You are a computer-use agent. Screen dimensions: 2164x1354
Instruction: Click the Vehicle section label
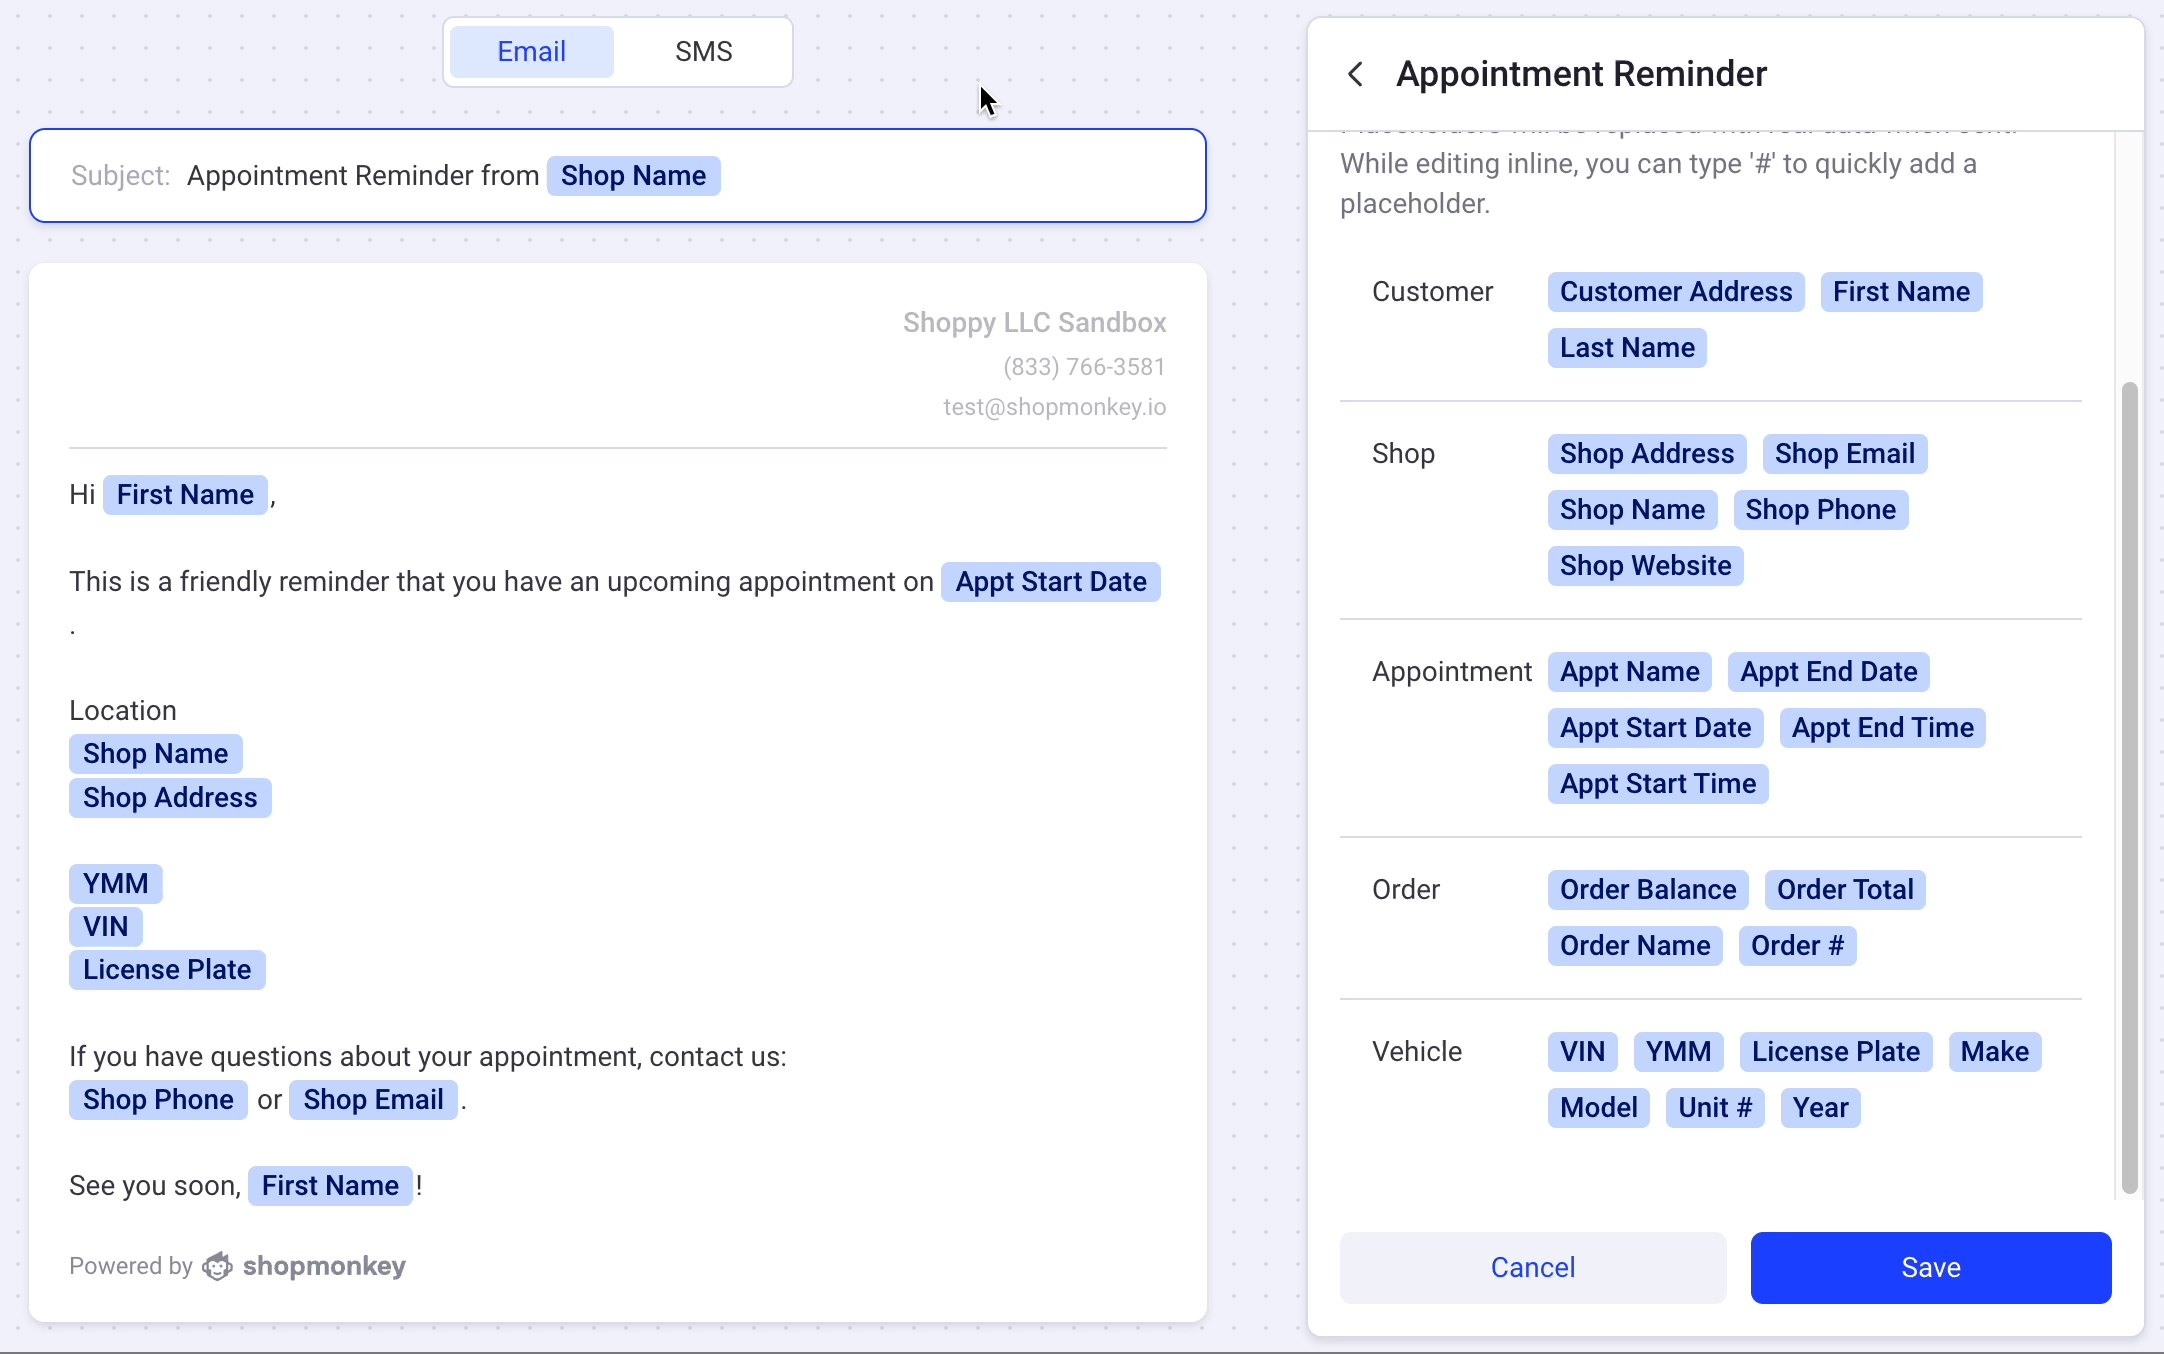pyautogui.click(x=1417, y=1052)
